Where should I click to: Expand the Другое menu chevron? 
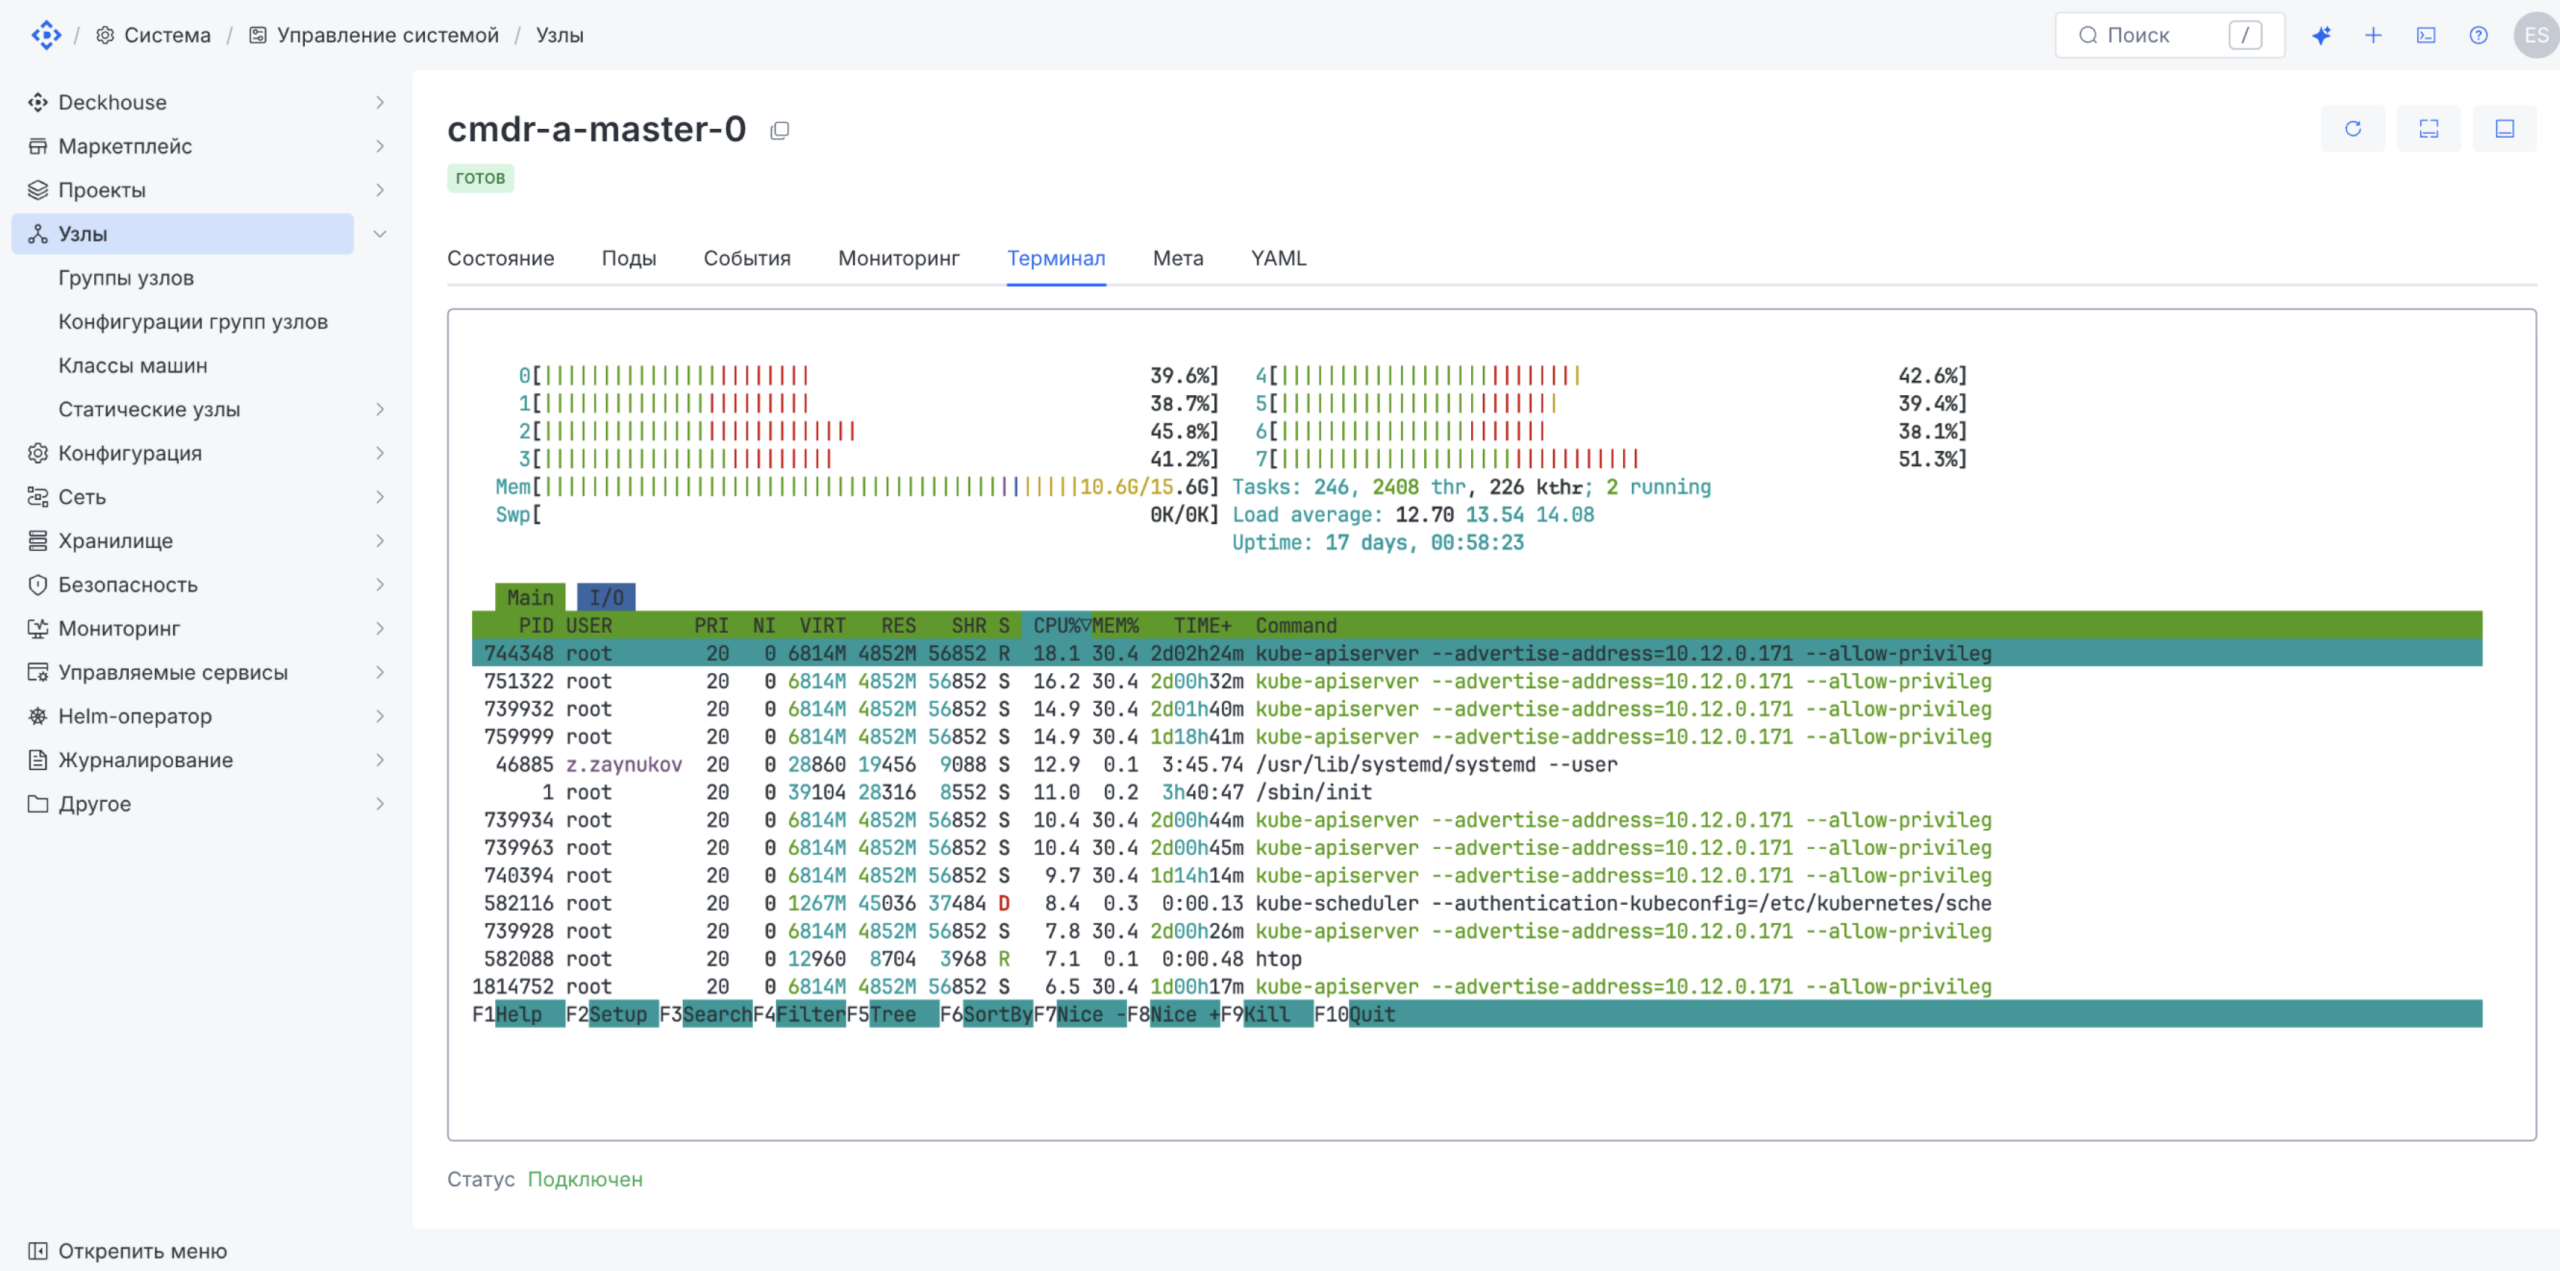[x=380, y=804]
